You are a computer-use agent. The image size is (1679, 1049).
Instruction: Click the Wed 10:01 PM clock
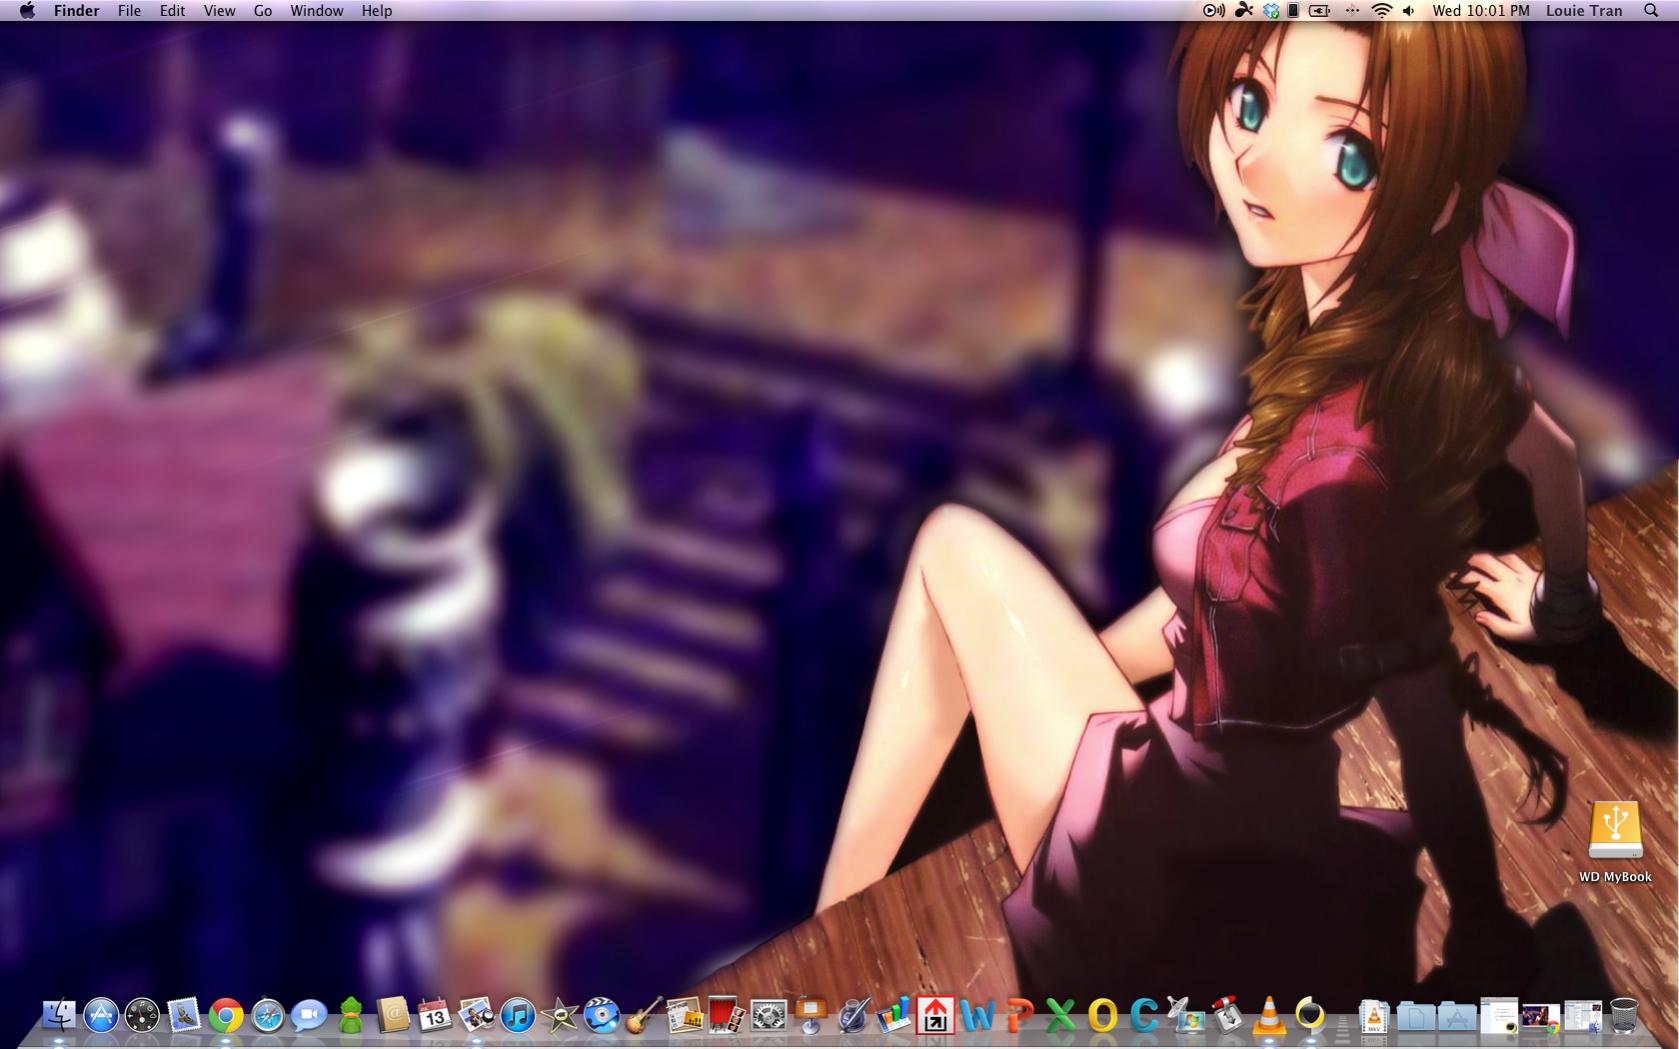click(1481, 11)
